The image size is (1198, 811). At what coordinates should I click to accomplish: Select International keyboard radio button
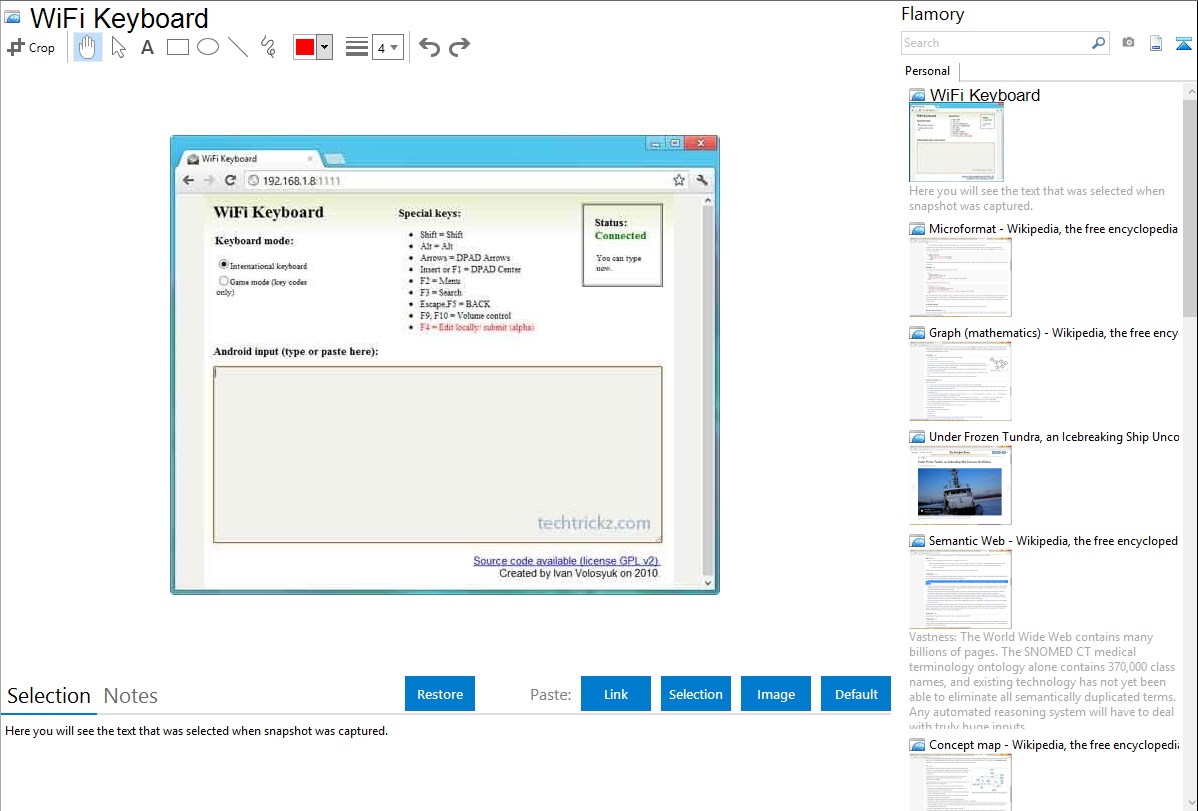tap(224, 264)
